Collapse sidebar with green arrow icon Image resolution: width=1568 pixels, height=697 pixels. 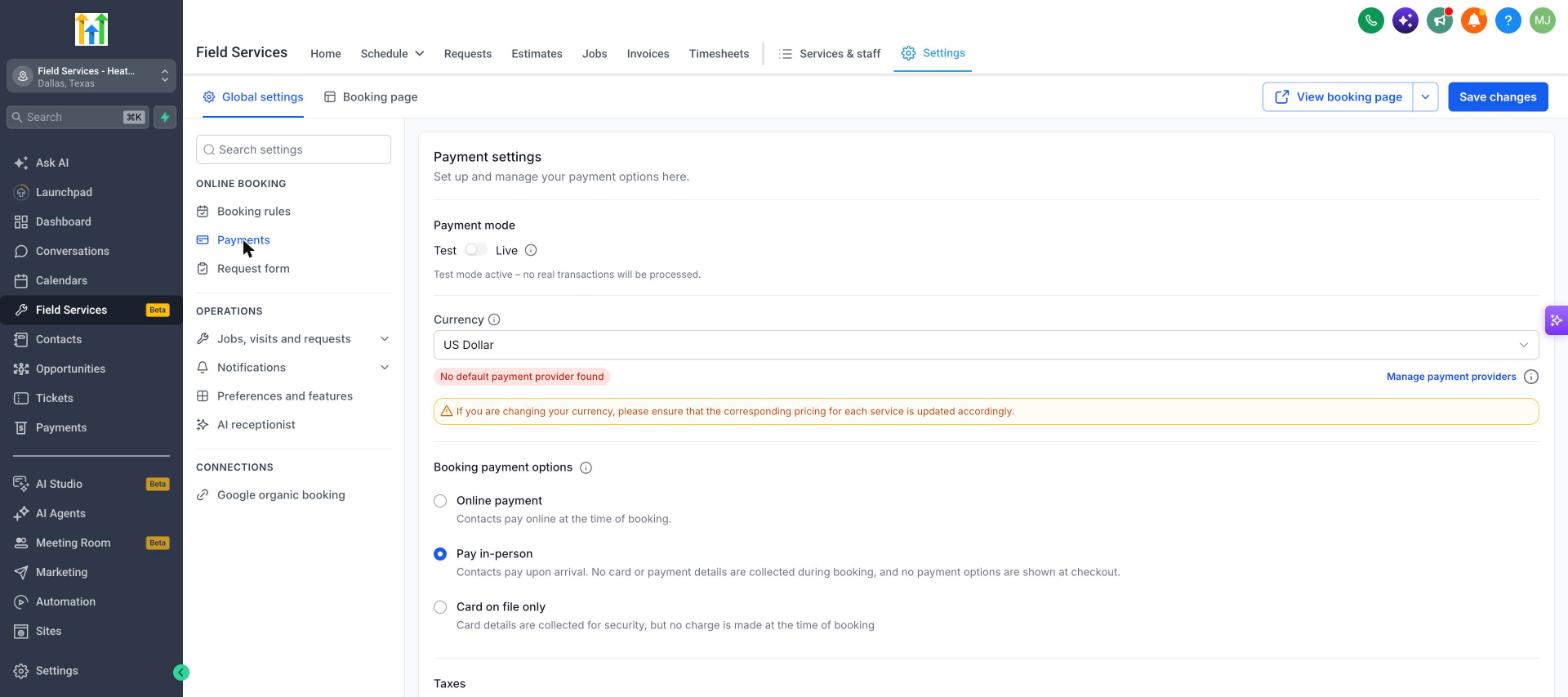tap(181, 673)
